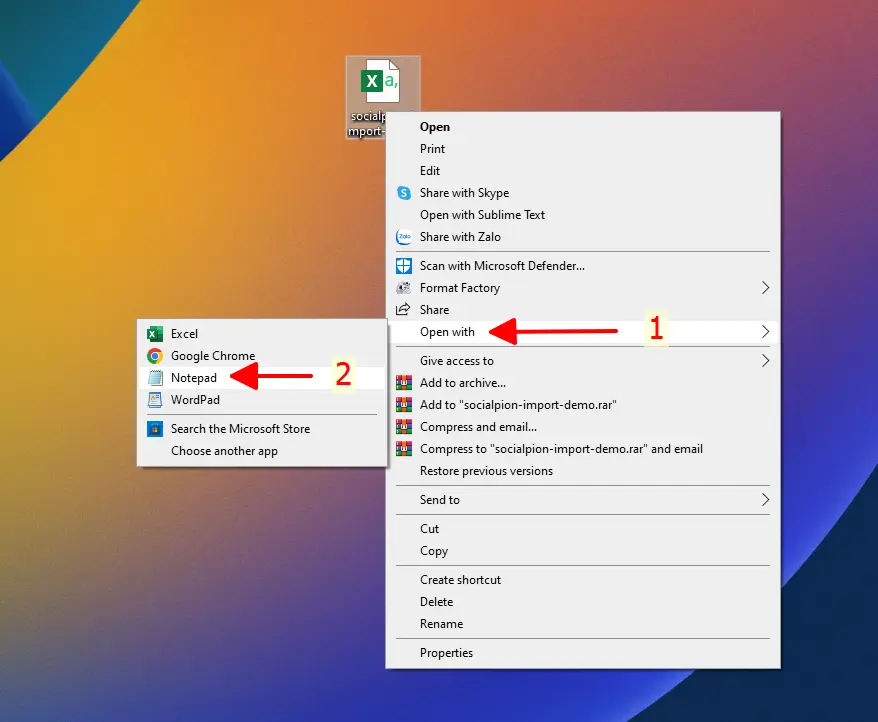The height and width of the screenshot is (722, 878).
Task: Click the WinRAR icon beside Compress and email...
Action: coord(404,427)
